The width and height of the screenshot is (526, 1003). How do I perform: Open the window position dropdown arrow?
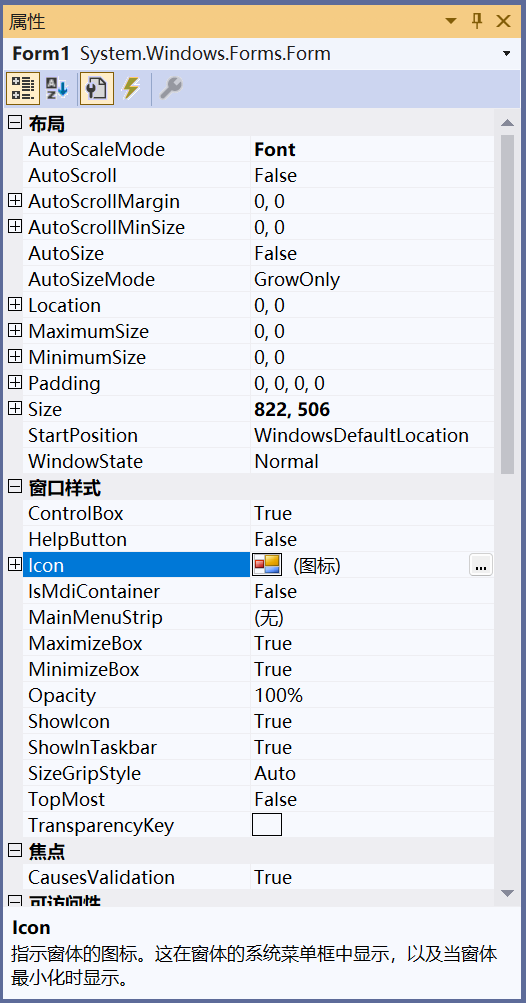click(451, 21)
